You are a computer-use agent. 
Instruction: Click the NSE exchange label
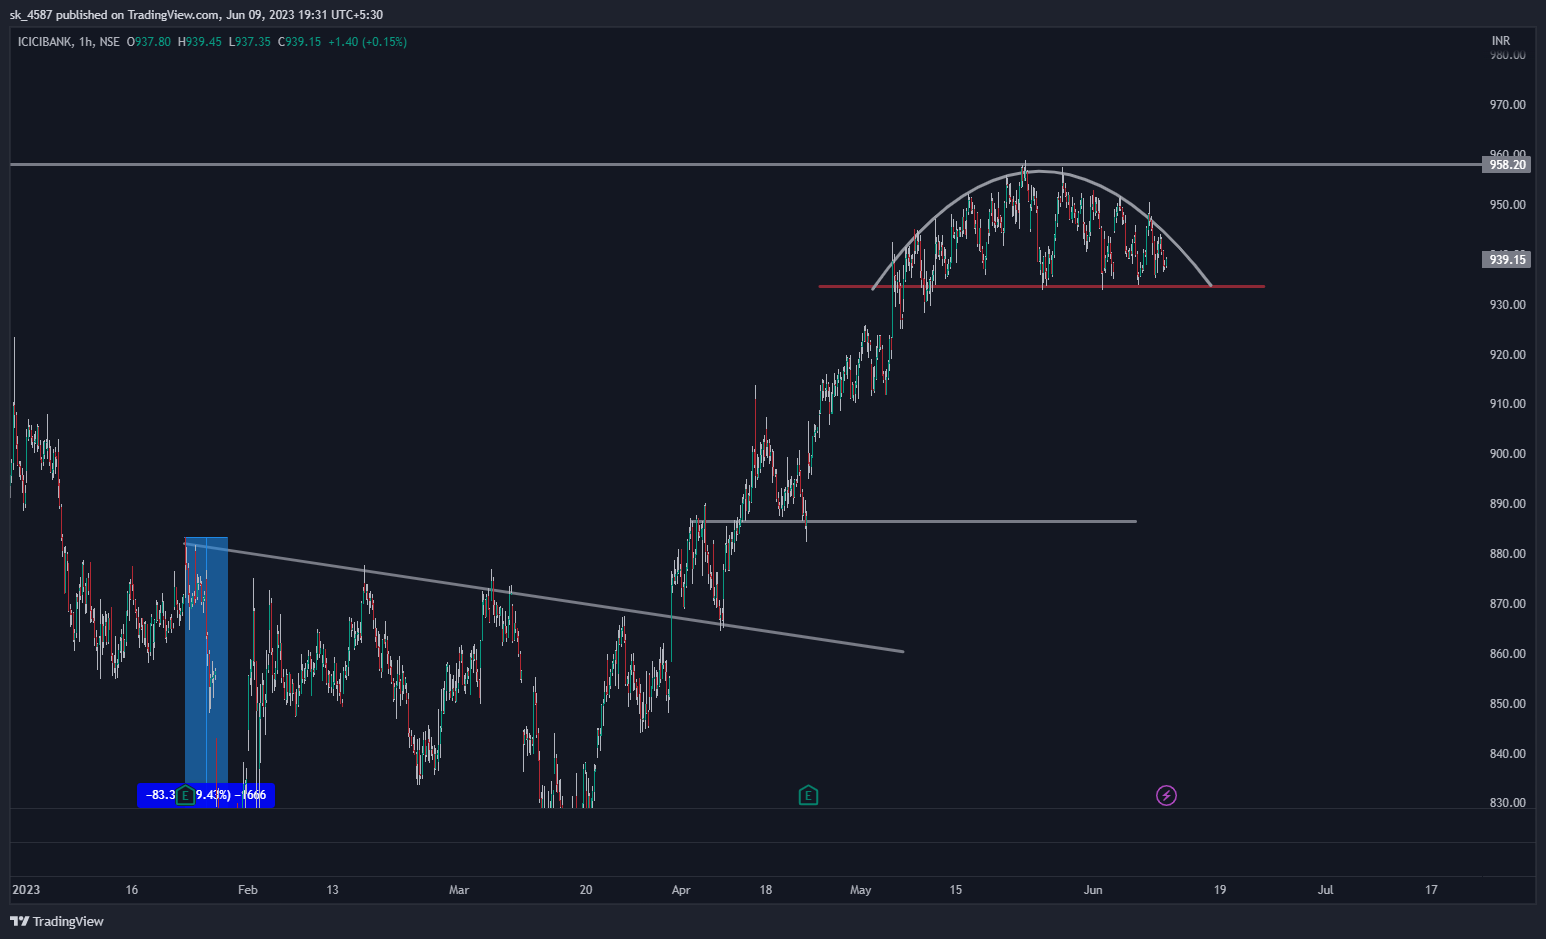point(109,42)
